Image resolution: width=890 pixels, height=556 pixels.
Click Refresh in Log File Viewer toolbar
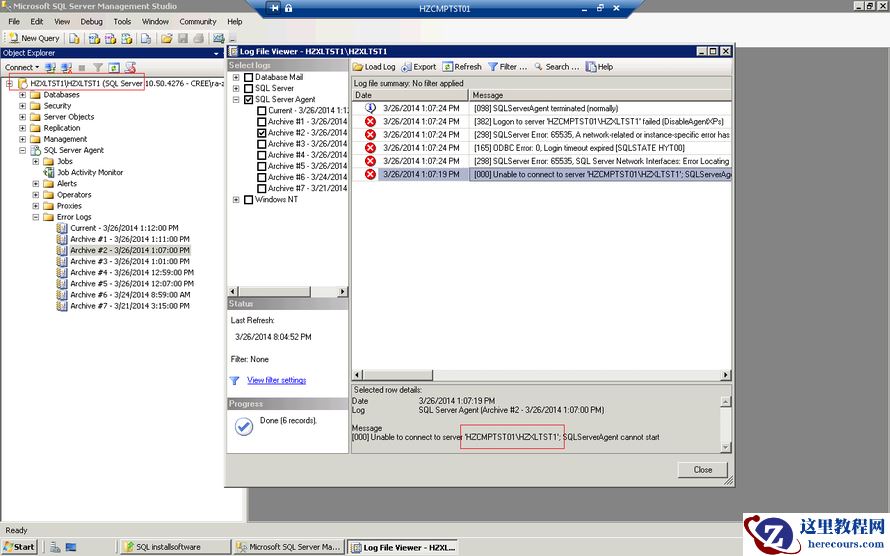point(462,67)
